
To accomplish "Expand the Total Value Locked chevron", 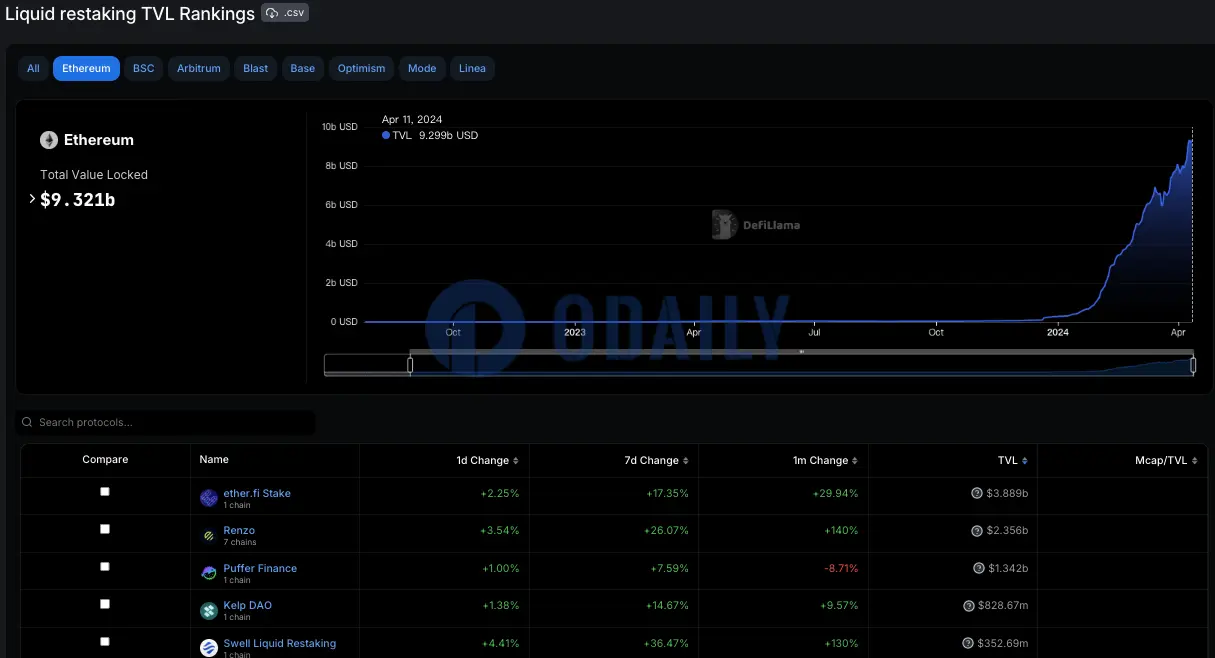I will [x=33, y=199].
